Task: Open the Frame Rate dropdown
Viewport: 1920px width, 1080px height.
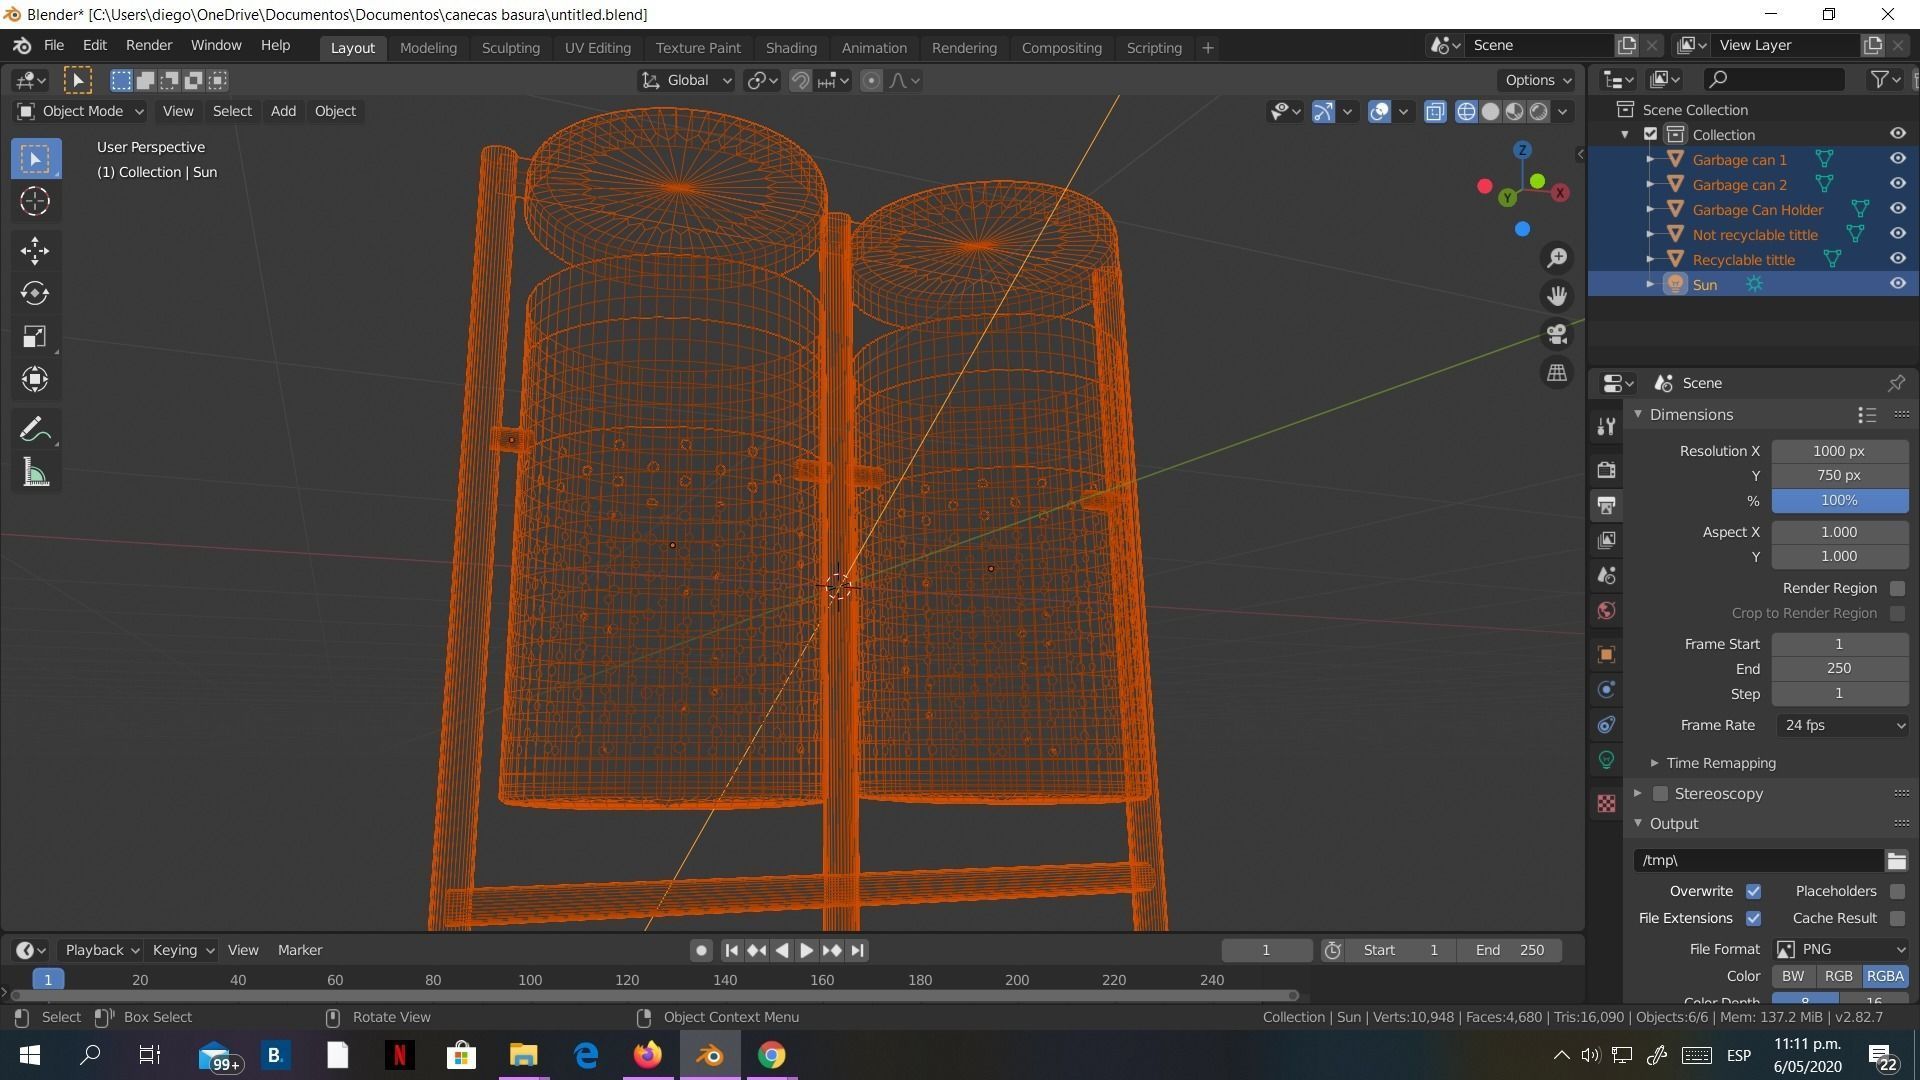Action: click(1840, 725)
